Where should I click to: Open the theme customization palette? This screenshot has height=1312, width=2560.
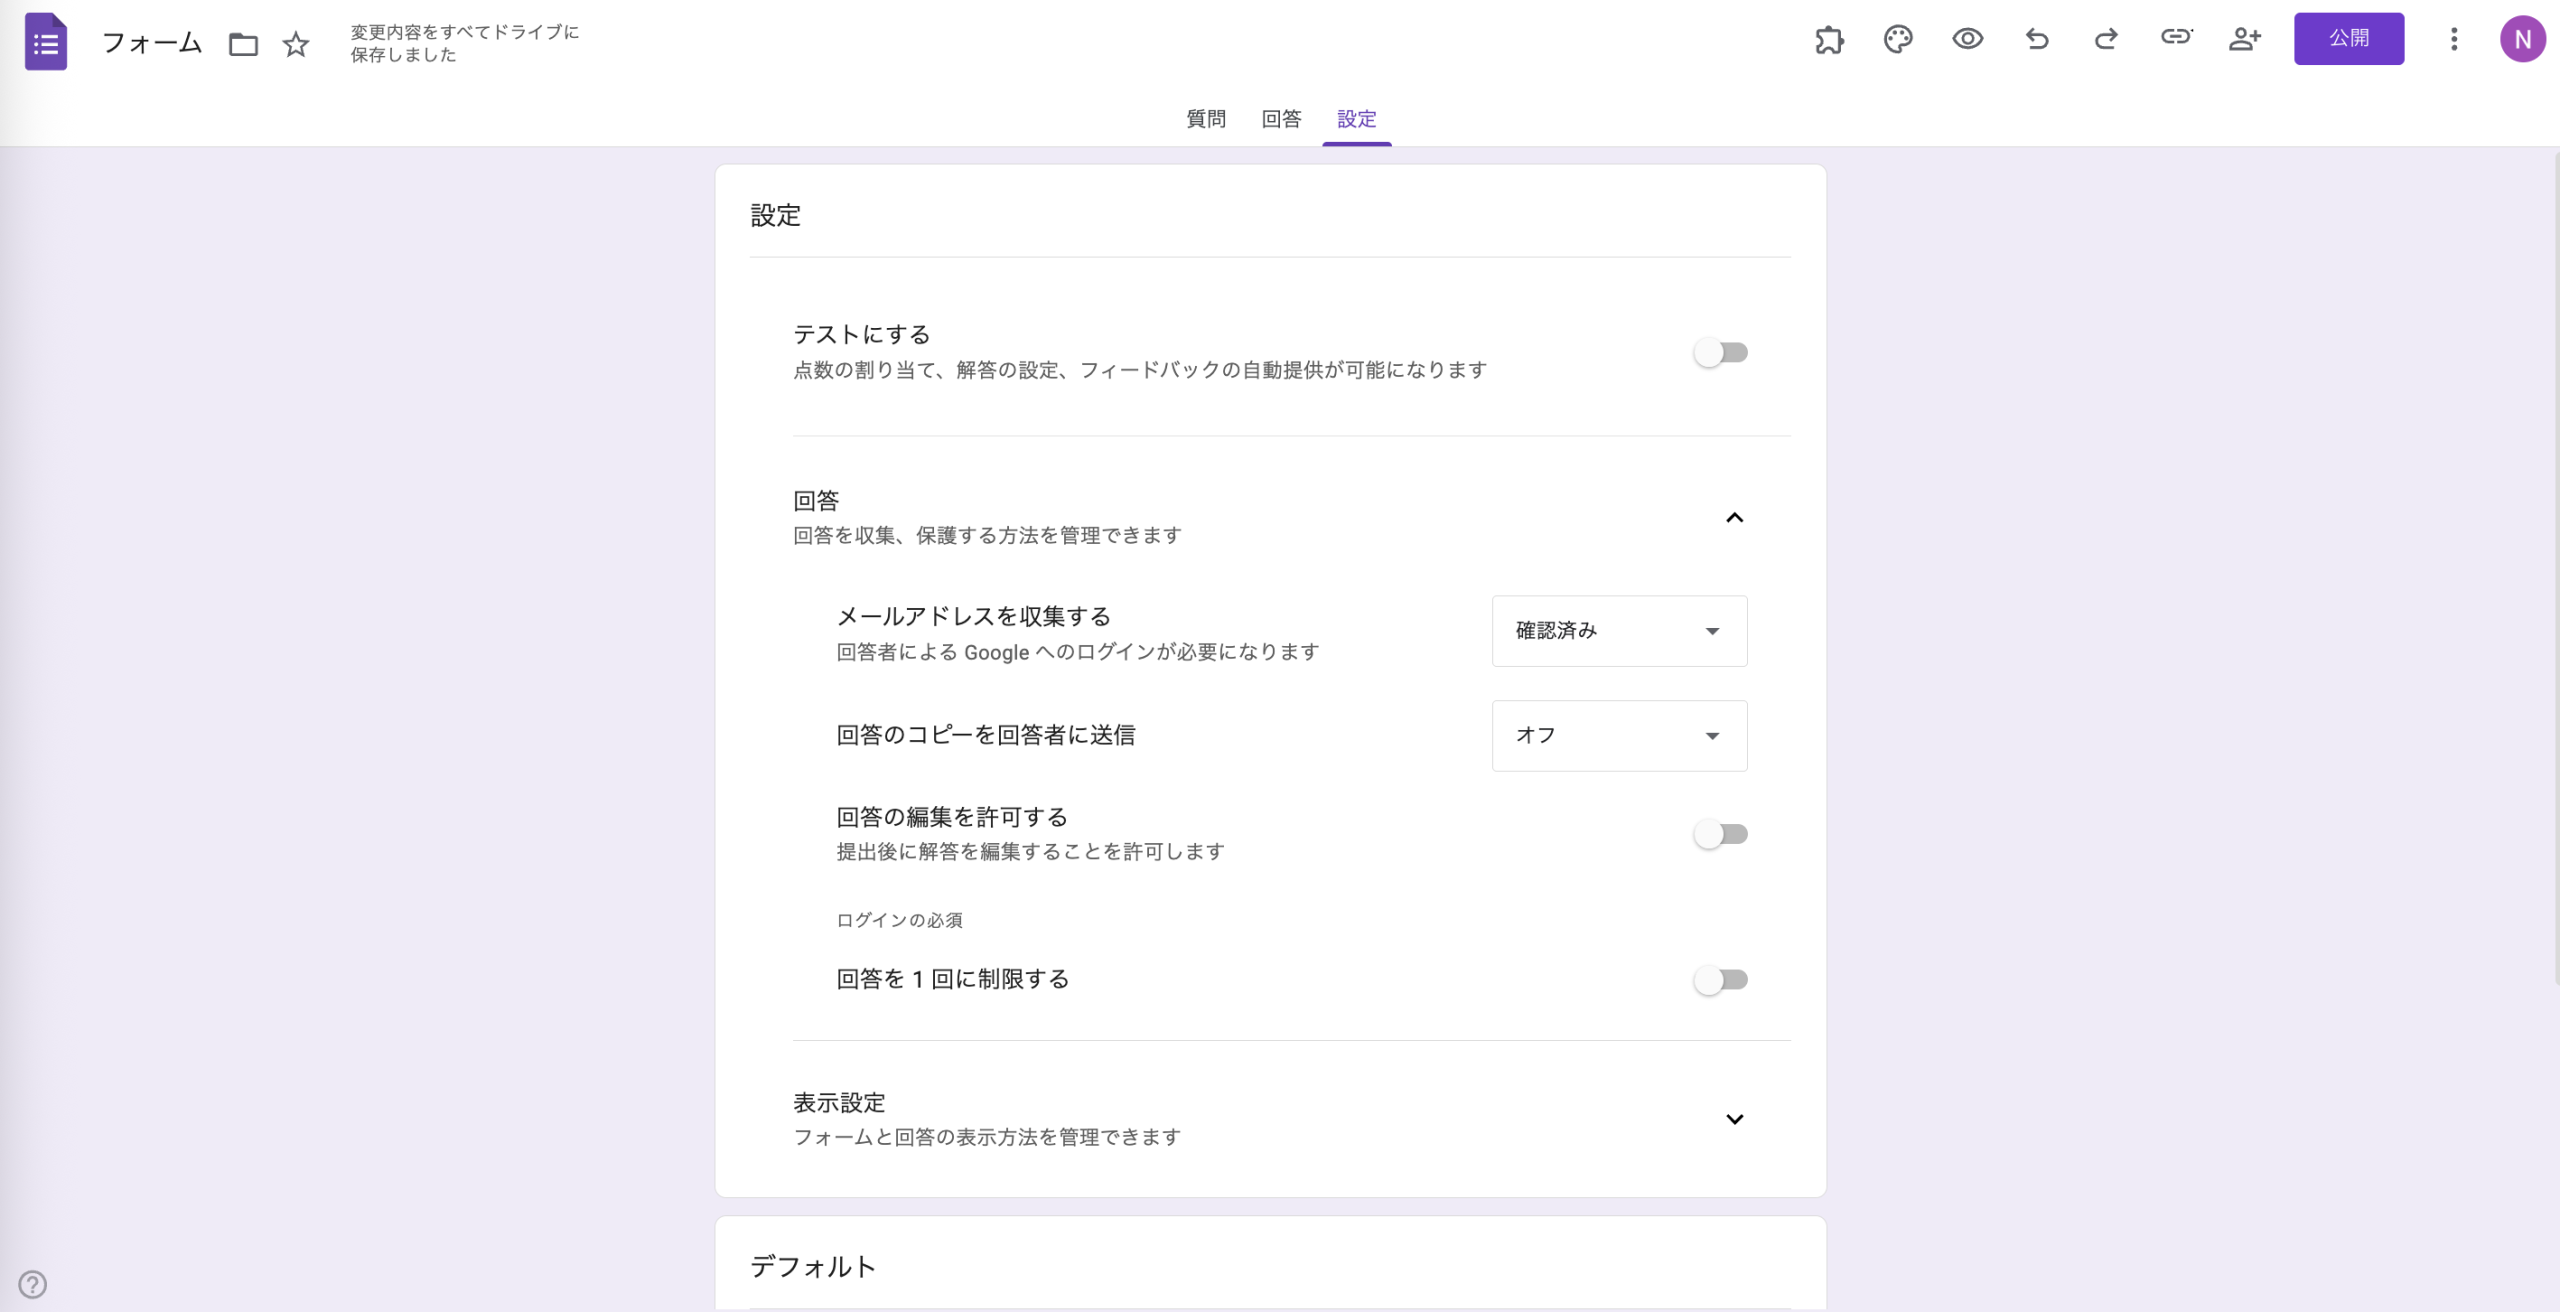click(1896, 39)
